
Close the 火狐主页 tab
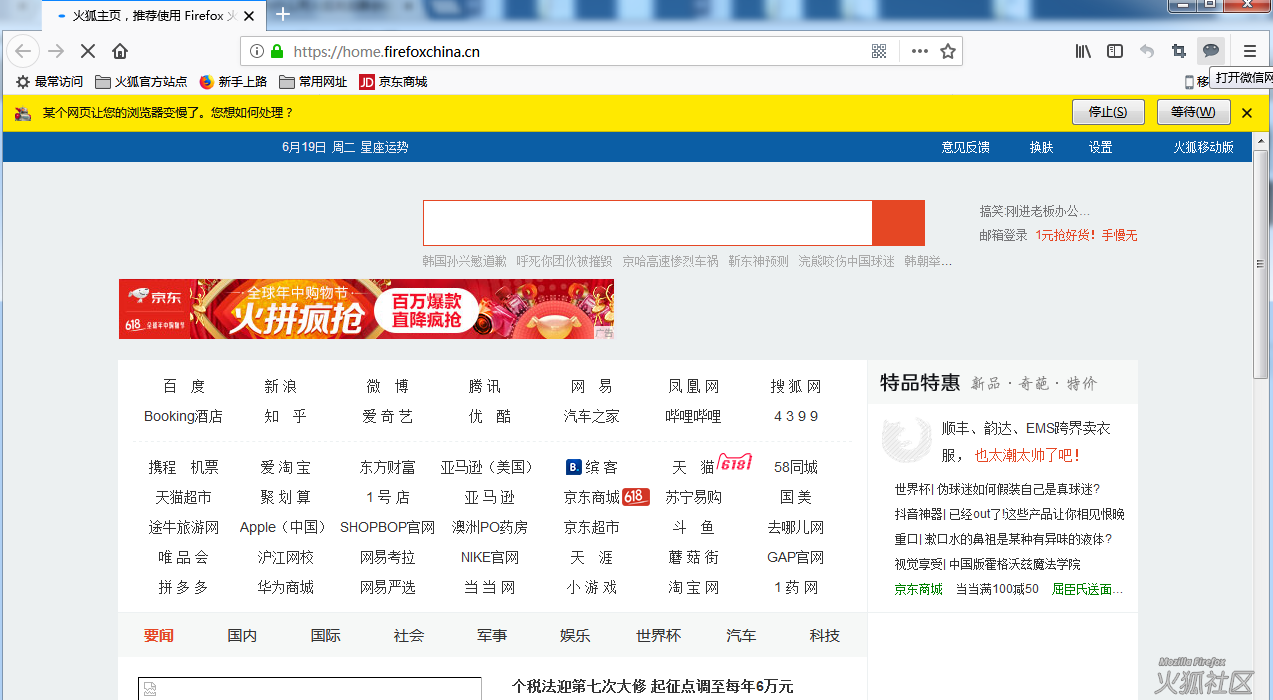click(x=249, y=16)
